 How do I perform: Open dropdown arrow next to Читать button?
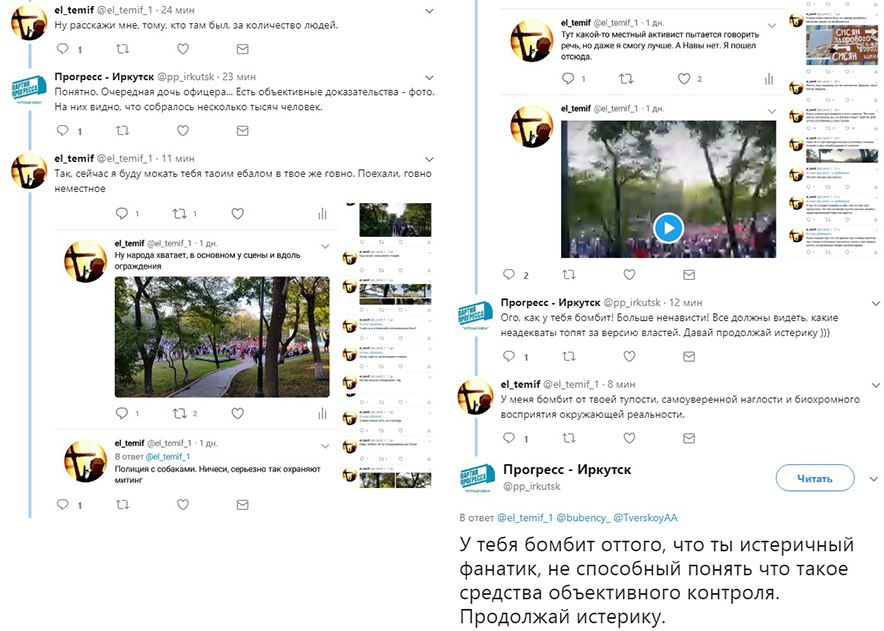click(x=873, y=479)
